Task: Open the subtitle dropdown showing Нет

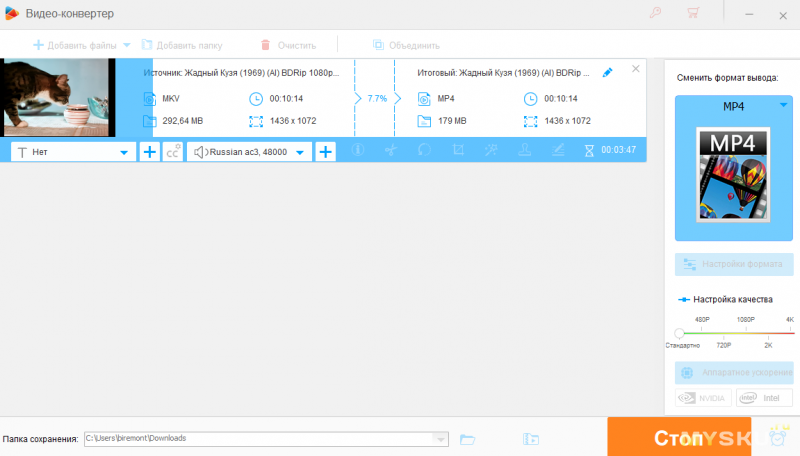Action: [x=72, y=151]
